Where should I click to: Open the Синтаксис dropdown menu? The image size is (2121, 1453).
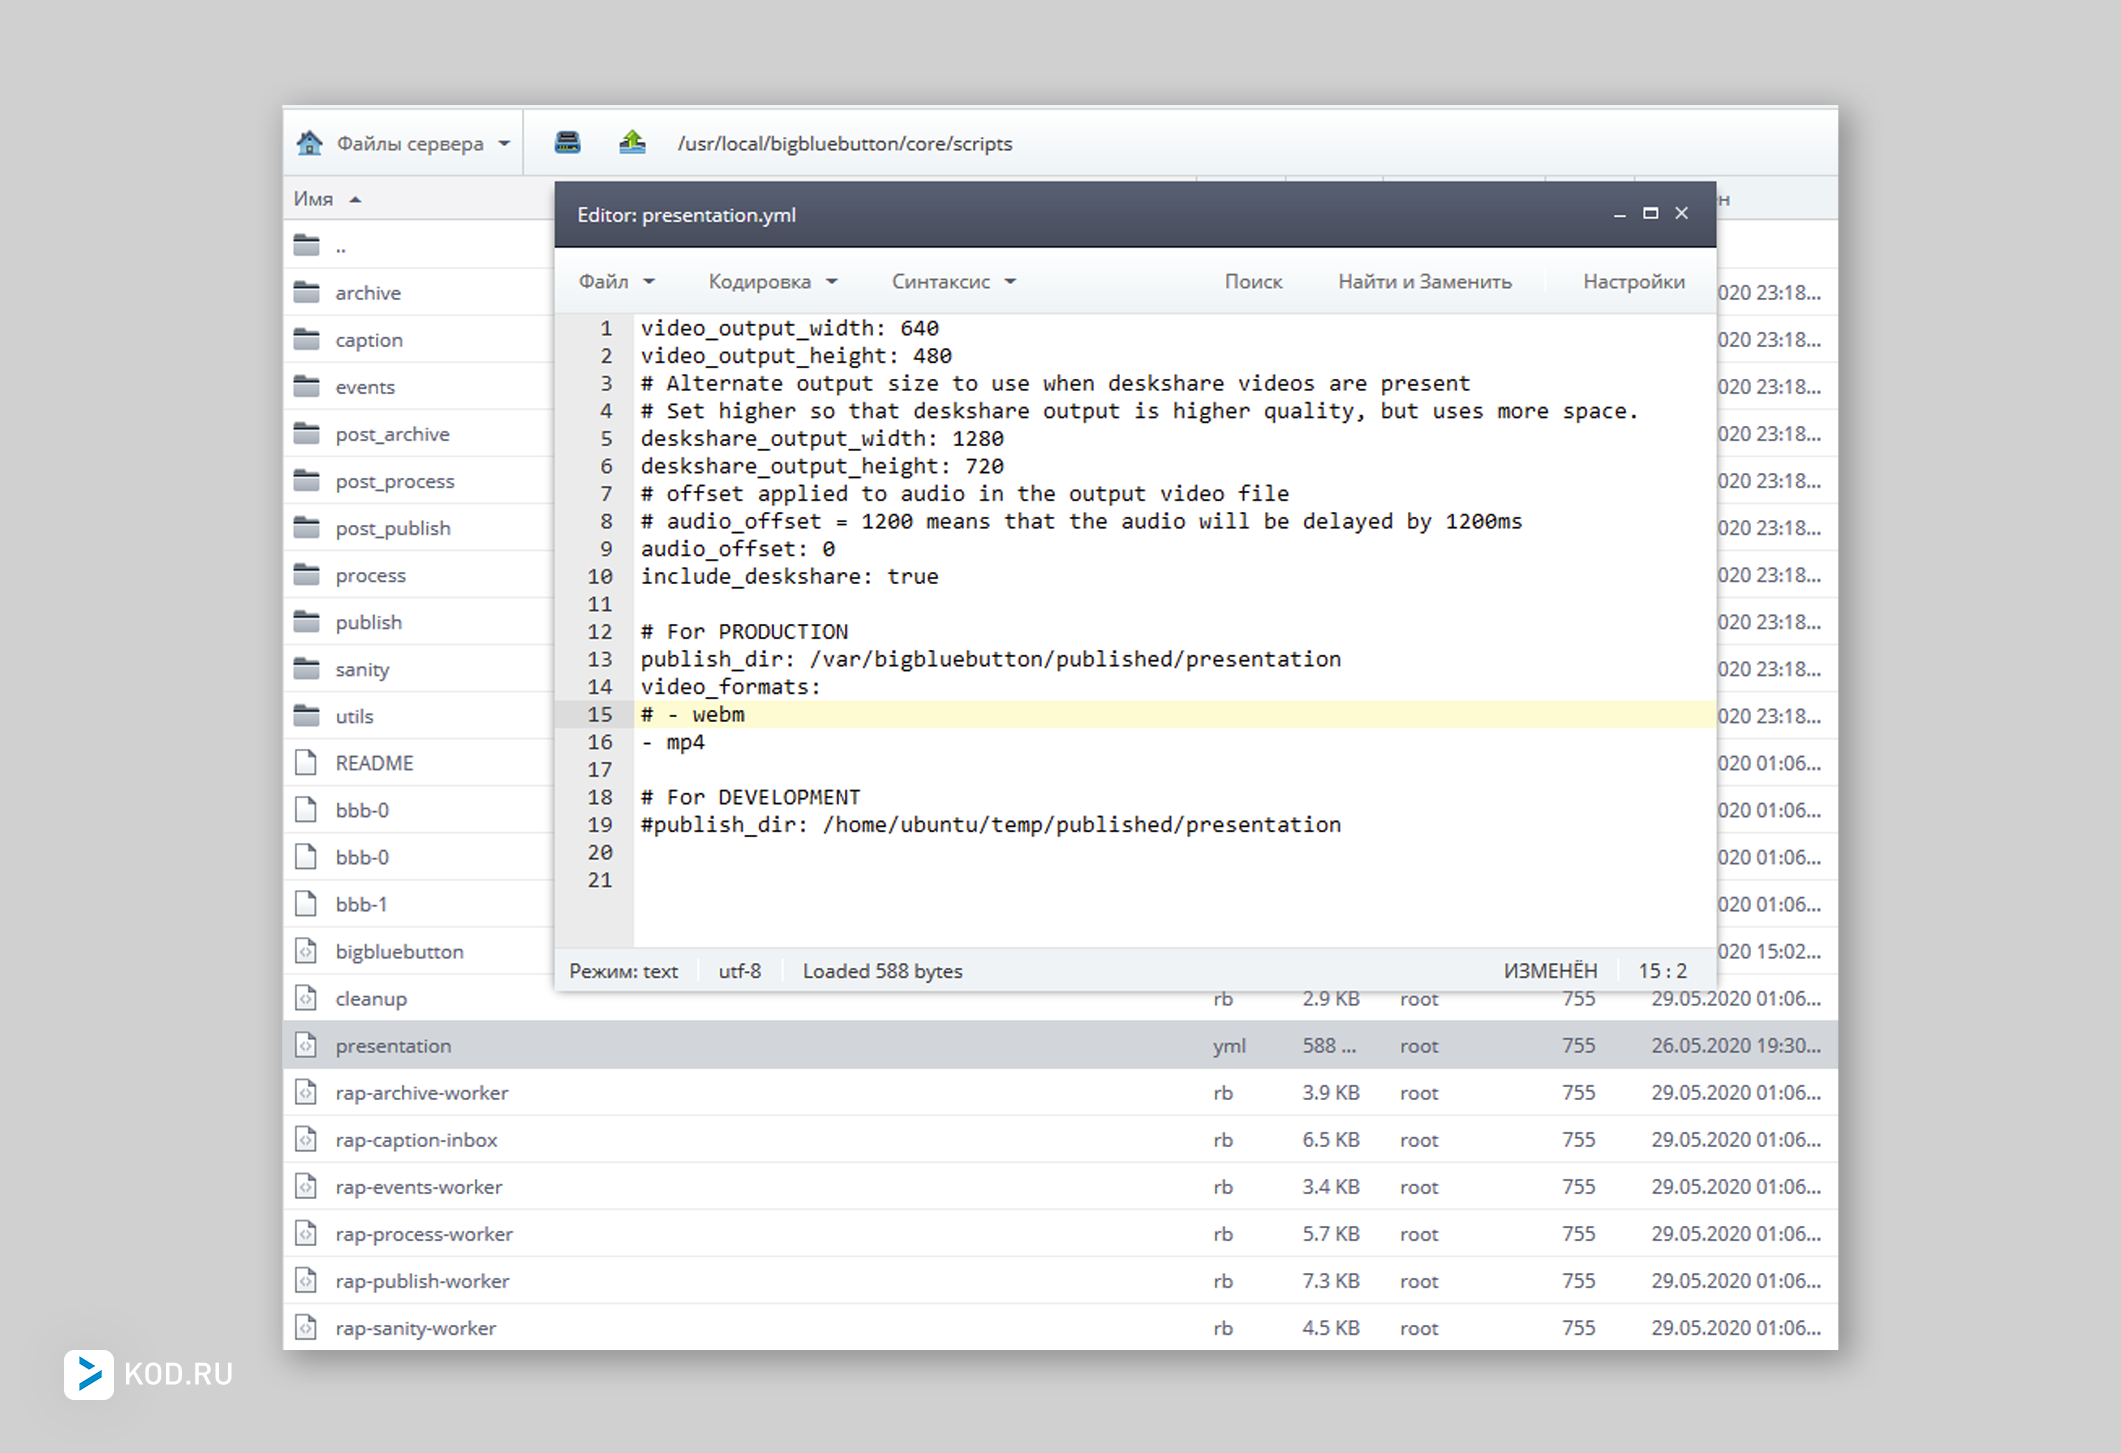coord(953,282)
